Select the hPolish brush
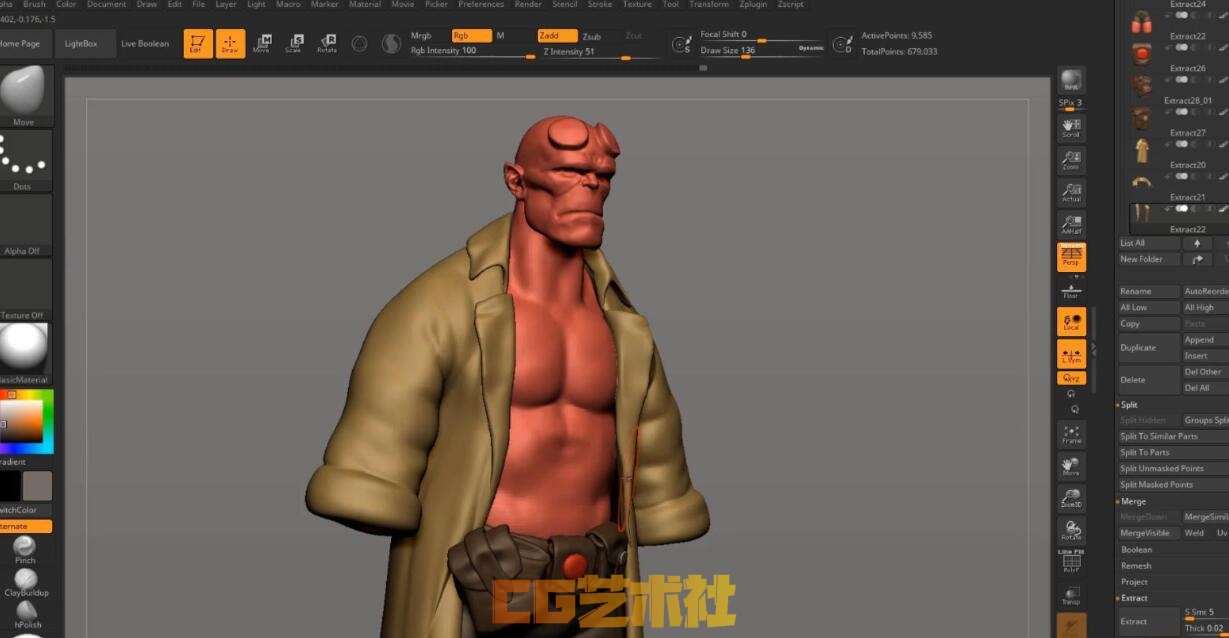Image resolution: width=1229 pixels, height=638 pixels. click(x=25, y=614)
